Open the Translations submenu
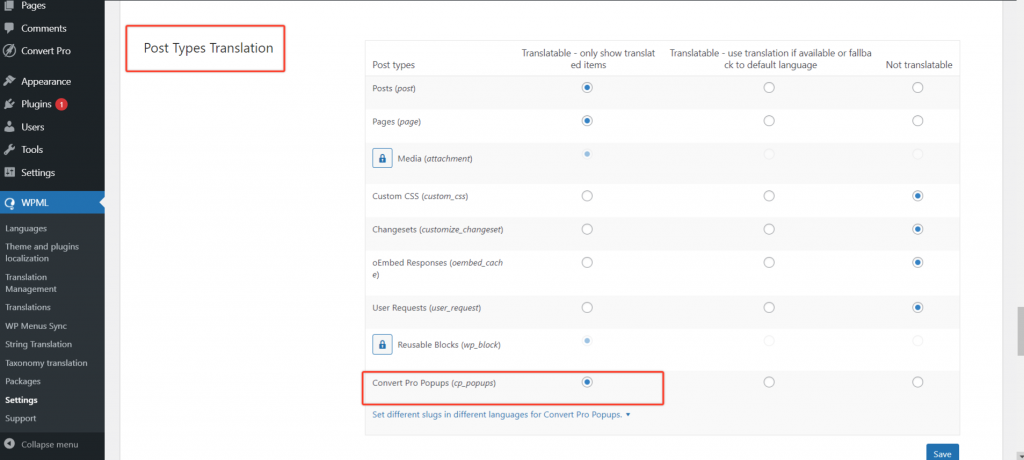This screenshot has height=460, width=1024. click(x=27, y=307)
